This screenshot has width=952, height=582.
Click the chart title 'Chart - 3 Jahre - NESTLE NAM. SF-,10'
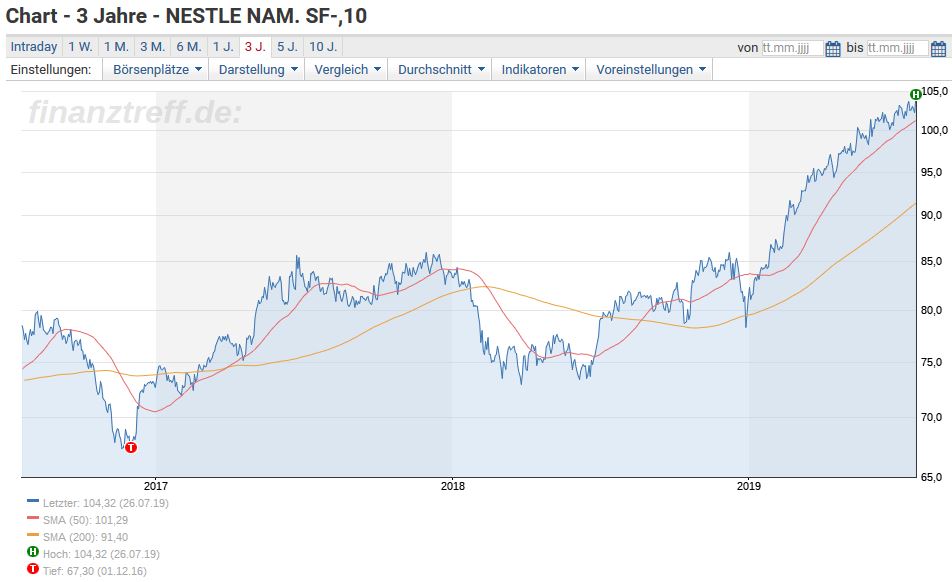pos(186,16)
